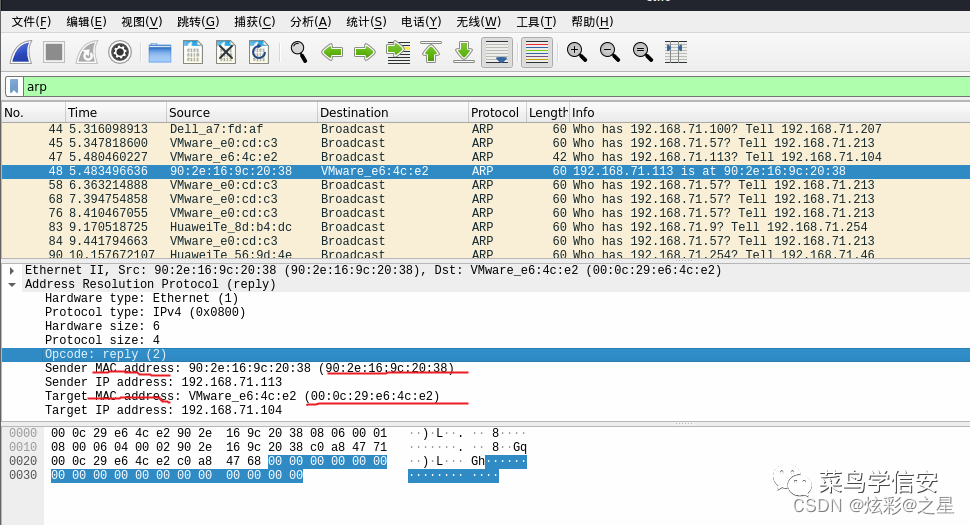Image resolution: width=970 pixels, height=525 pixels.
Task: Select packet 47 asking for 192.168.71.113
Action: pyautogui.click(x=486, y=157)
